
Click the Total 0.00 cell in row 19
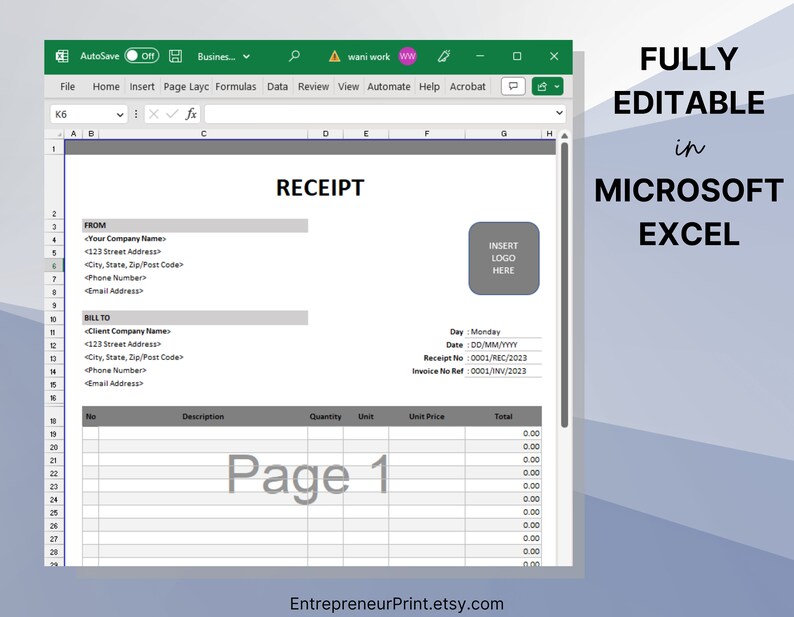coord(504,434)
